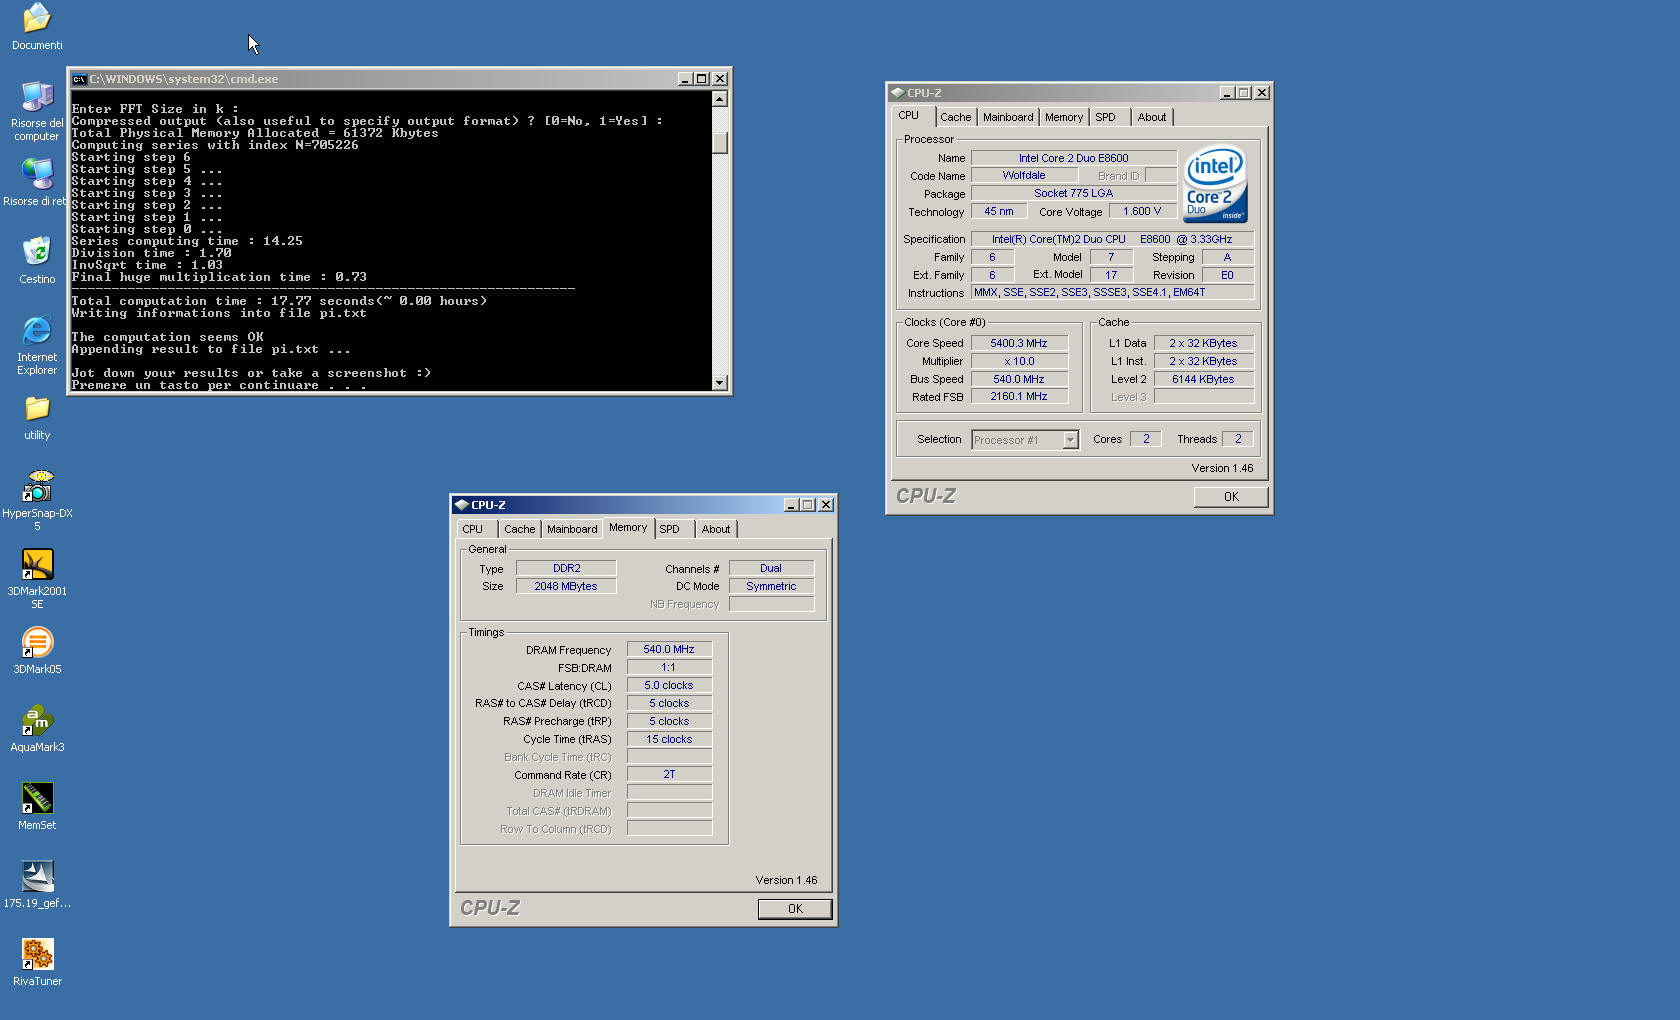Click the Cycle Time 15 clocks value
This screenshot has height=1020, width=1680.
point(669,740)
